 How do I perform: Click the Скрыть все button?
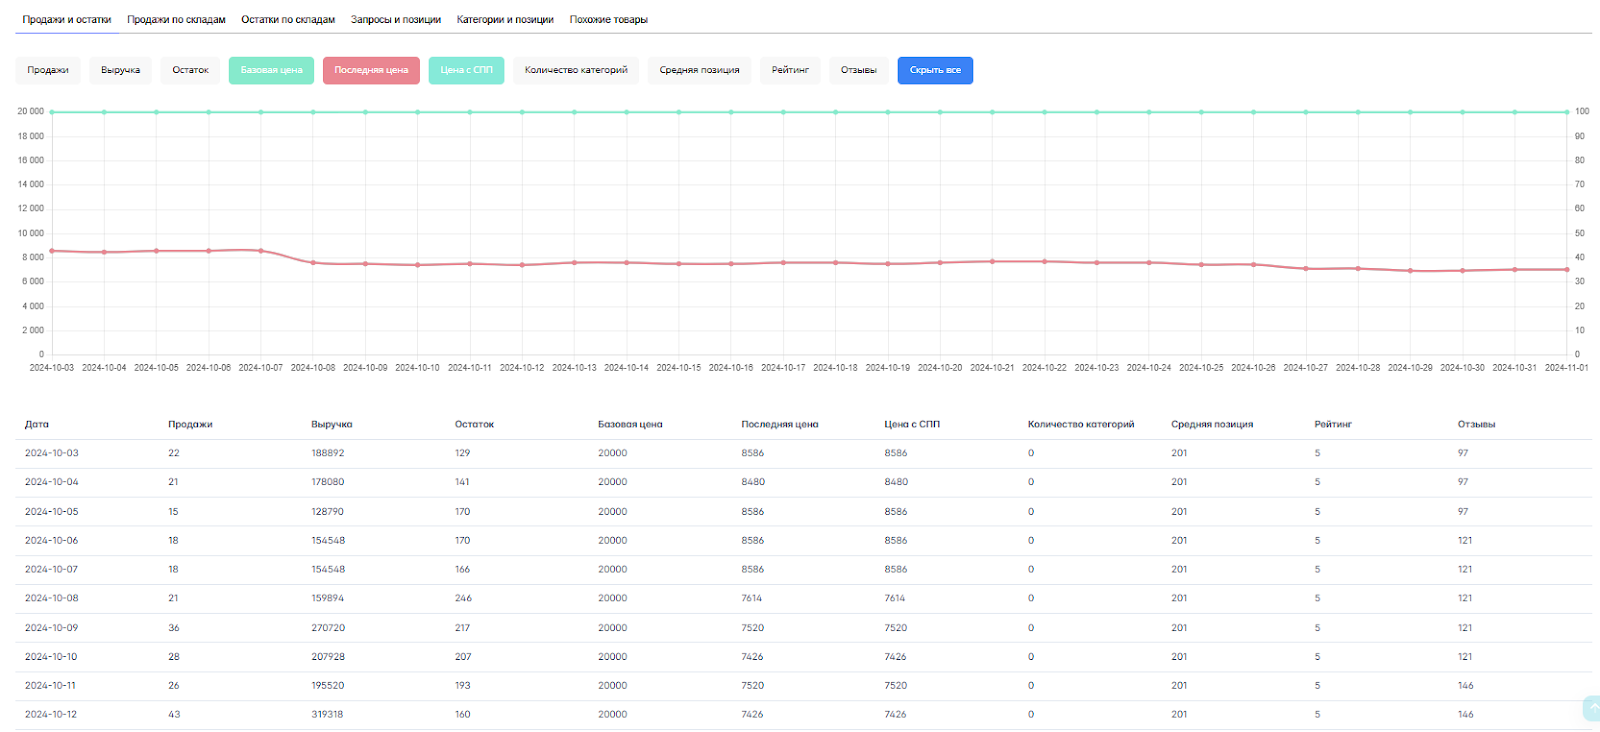(x=935, y=70)
